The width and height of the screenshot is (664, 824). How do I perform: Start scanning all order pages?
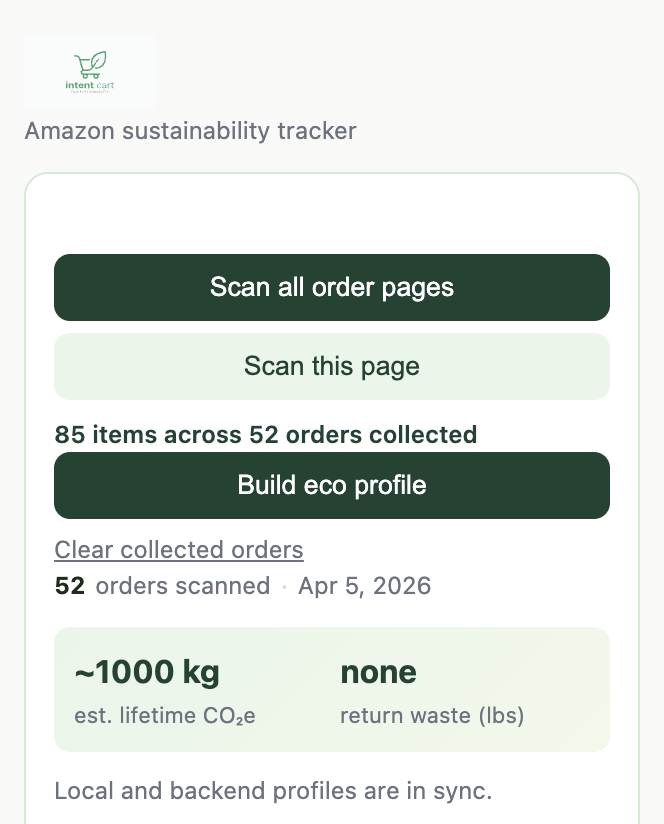point(332,287)
